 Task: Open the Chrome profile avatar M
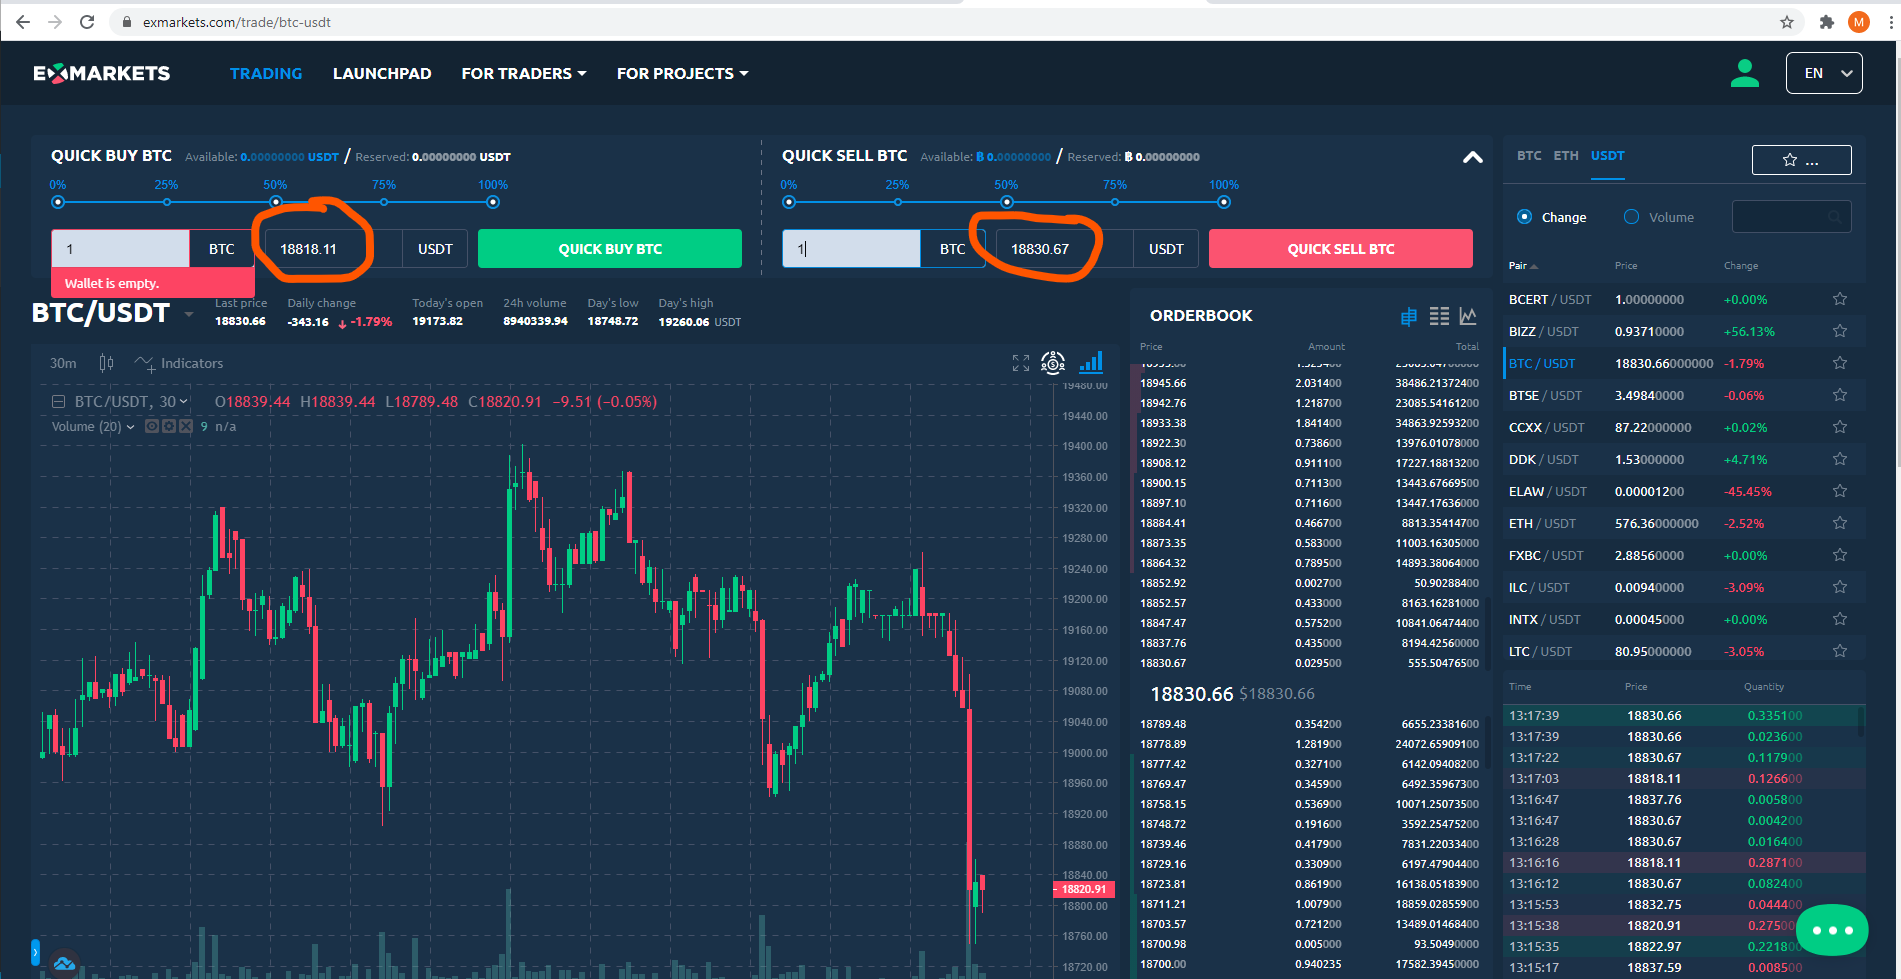[1859, 22]
